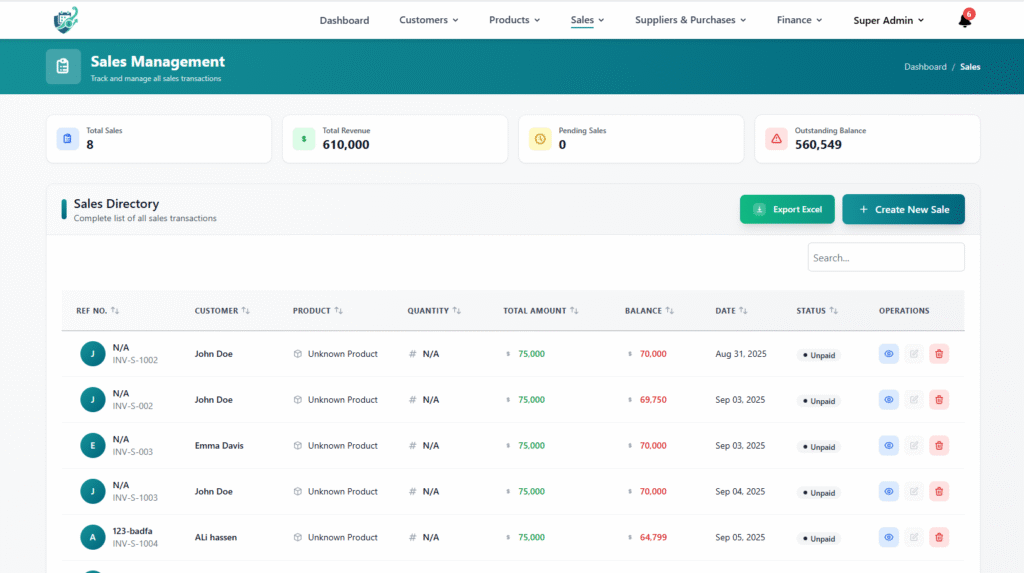Edit the INV-S-002 sale using pencil icon

(x=913, y=400)
